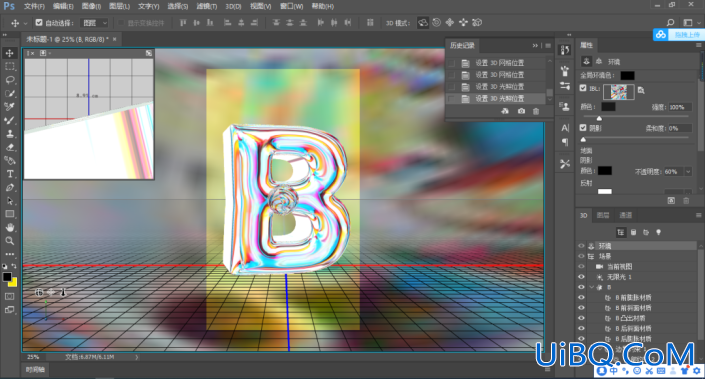Filter 3D panel by lights
705x379 pixels.
(x=658, y=232)
